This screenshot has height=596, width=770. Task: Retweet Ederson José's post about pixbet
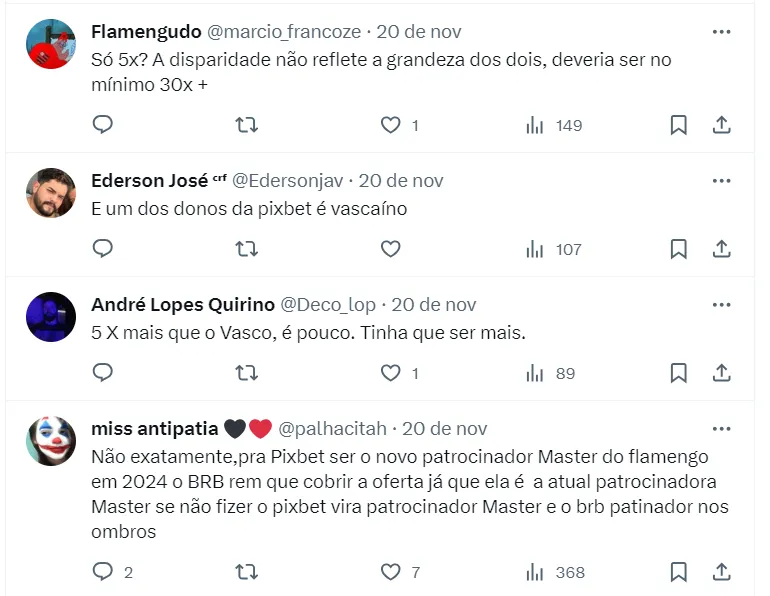pyautogui.click(x=246, y=249)
